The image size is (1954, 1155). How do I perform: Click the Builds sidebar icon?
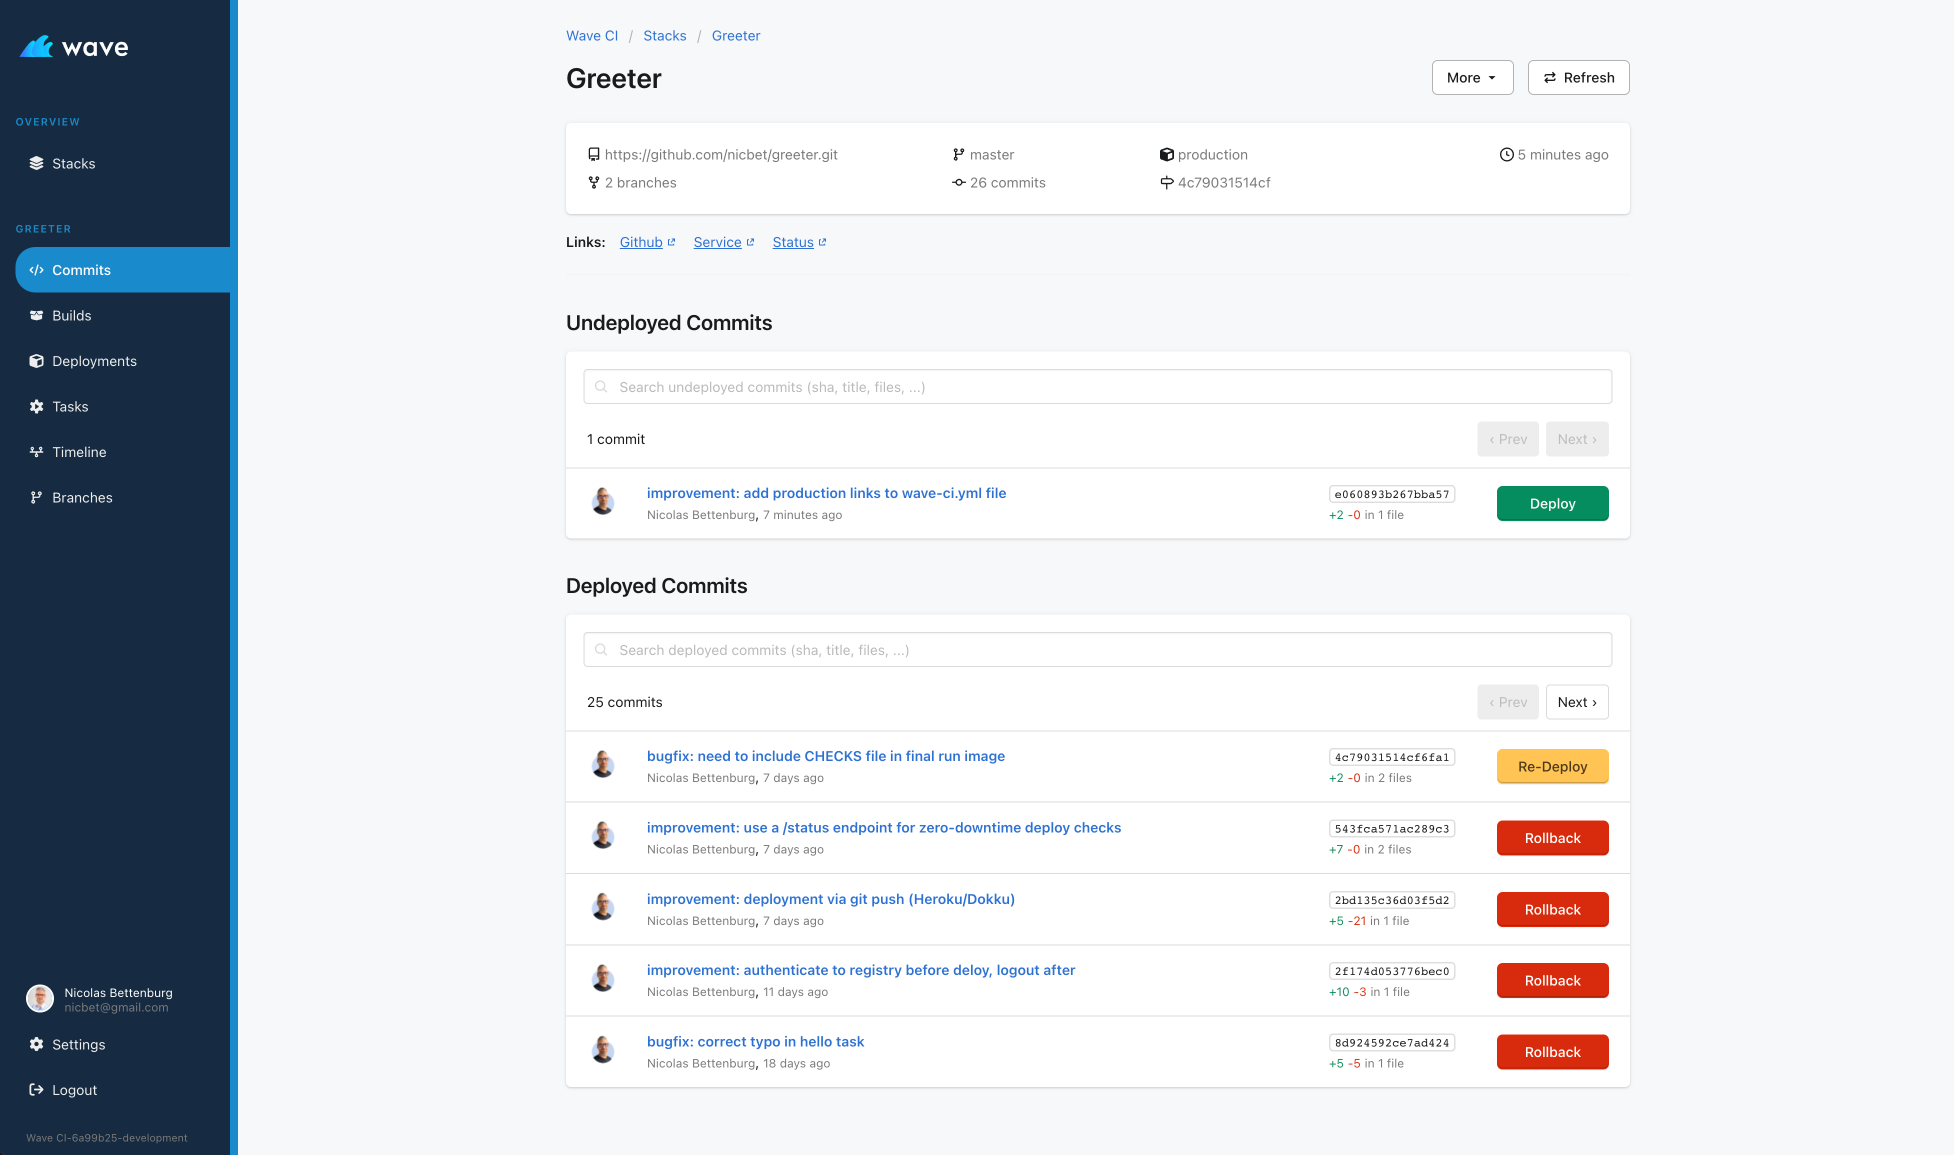click(36, 315)
